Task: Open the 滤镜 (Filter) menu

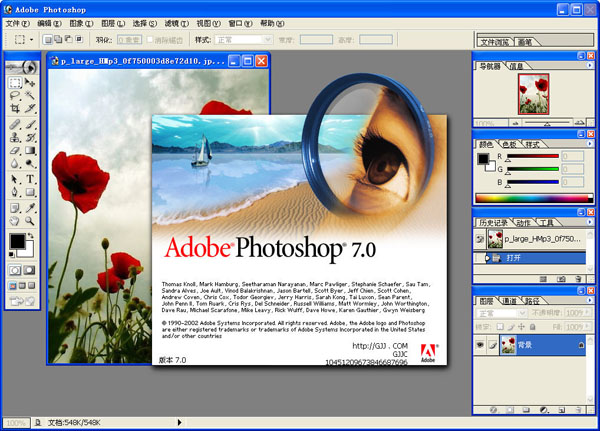Action: tap(177, 22)
